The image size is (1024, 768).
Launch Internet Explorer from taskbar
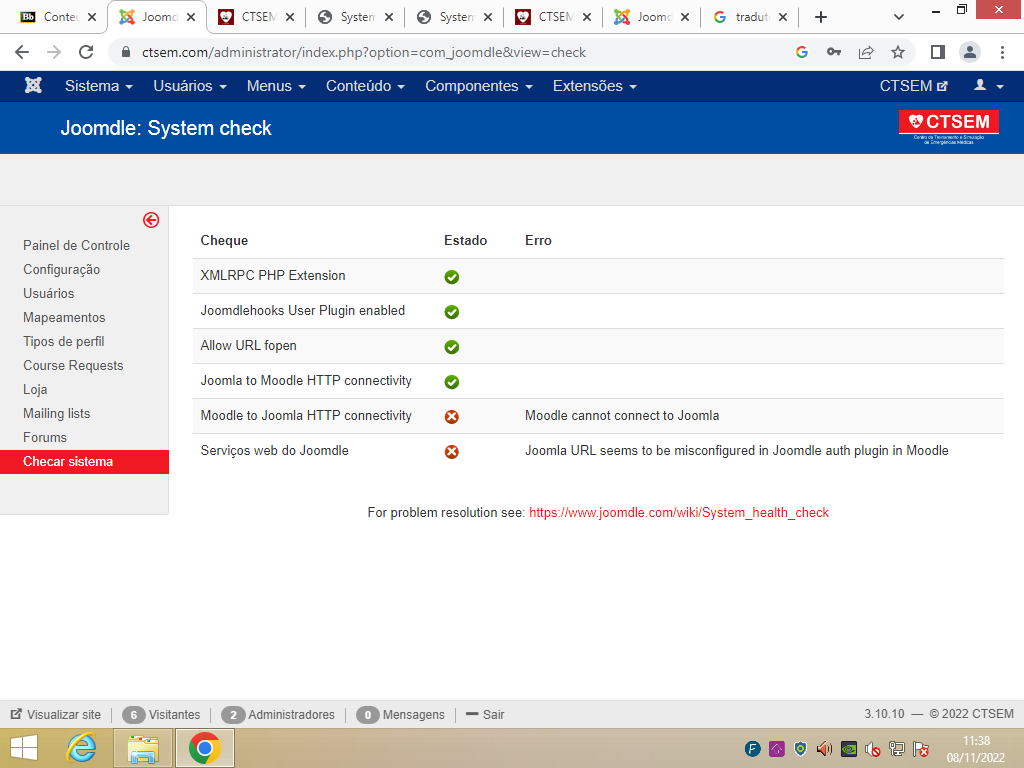[82, 748]
